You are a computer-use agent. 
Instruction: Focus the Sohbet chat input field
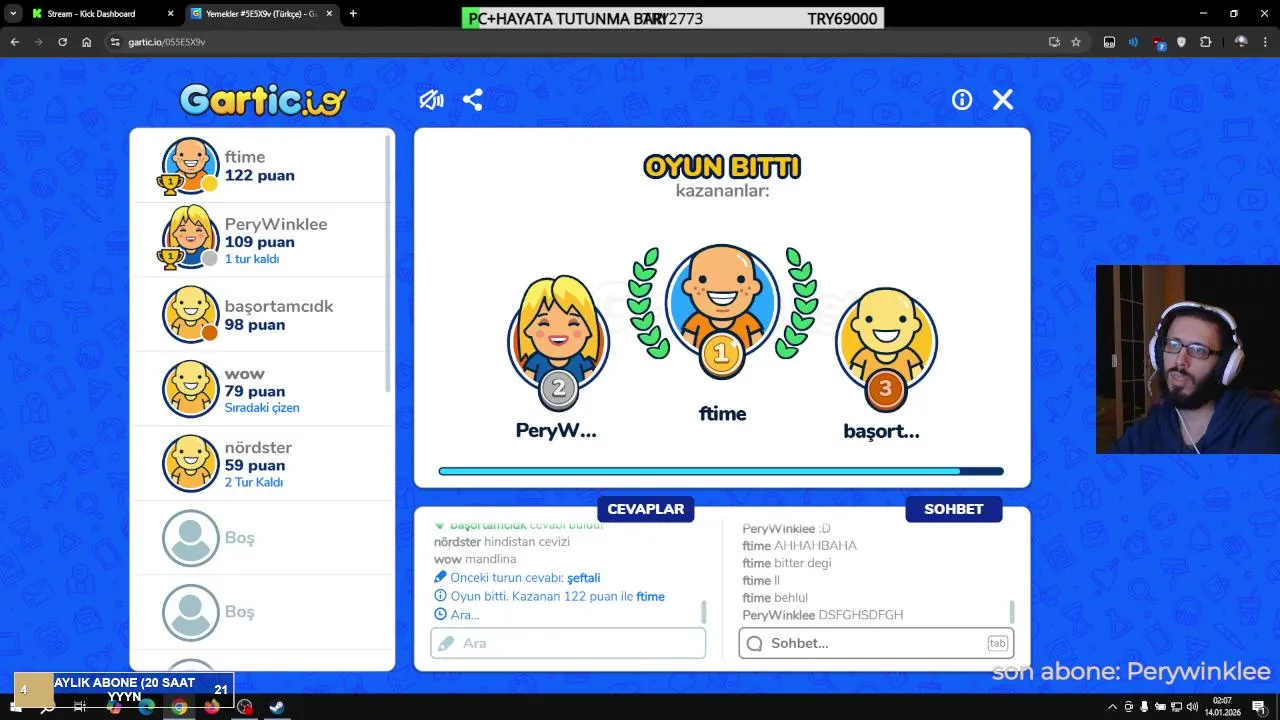[x=876, y=643]
